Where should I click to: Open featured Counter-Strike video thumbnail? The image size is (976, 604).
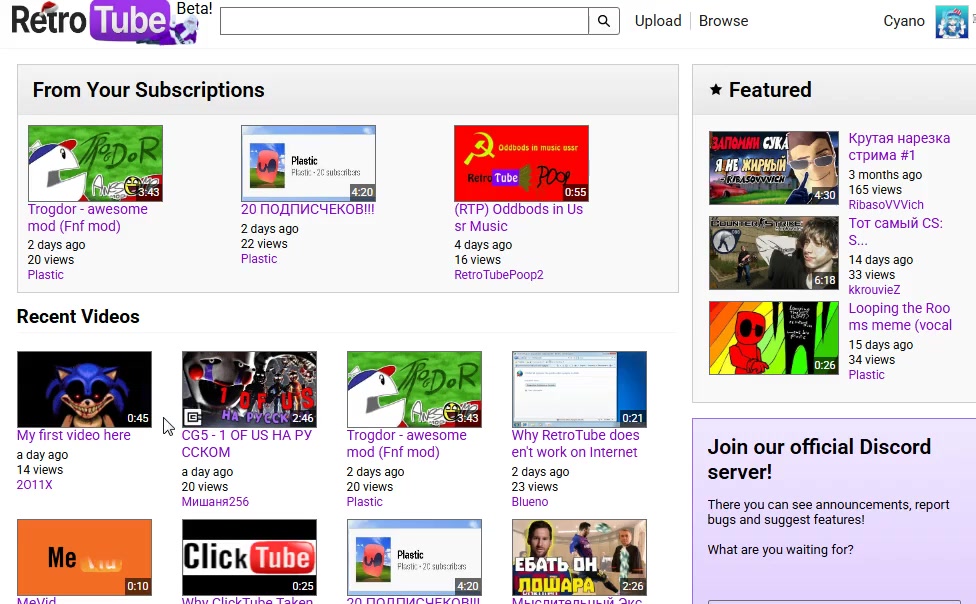(774, 253)
